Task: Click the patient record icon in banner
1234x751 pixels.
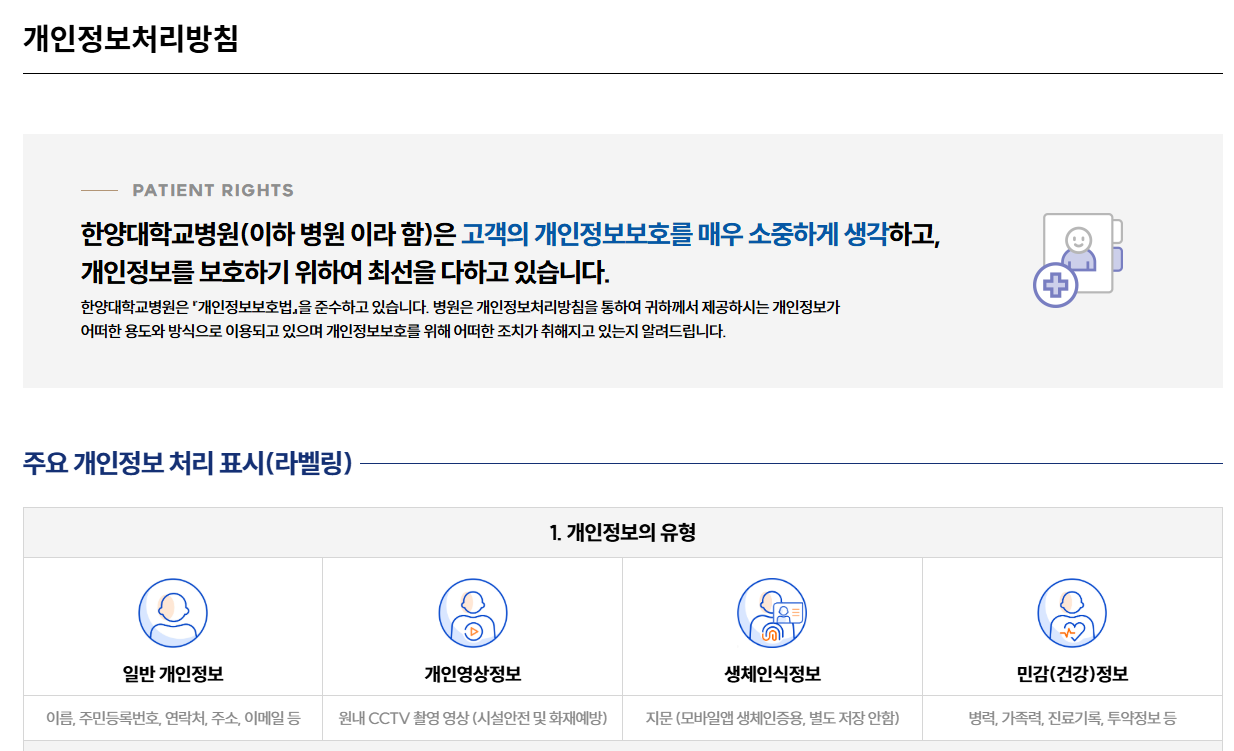Action: (x=1078, y=260)
